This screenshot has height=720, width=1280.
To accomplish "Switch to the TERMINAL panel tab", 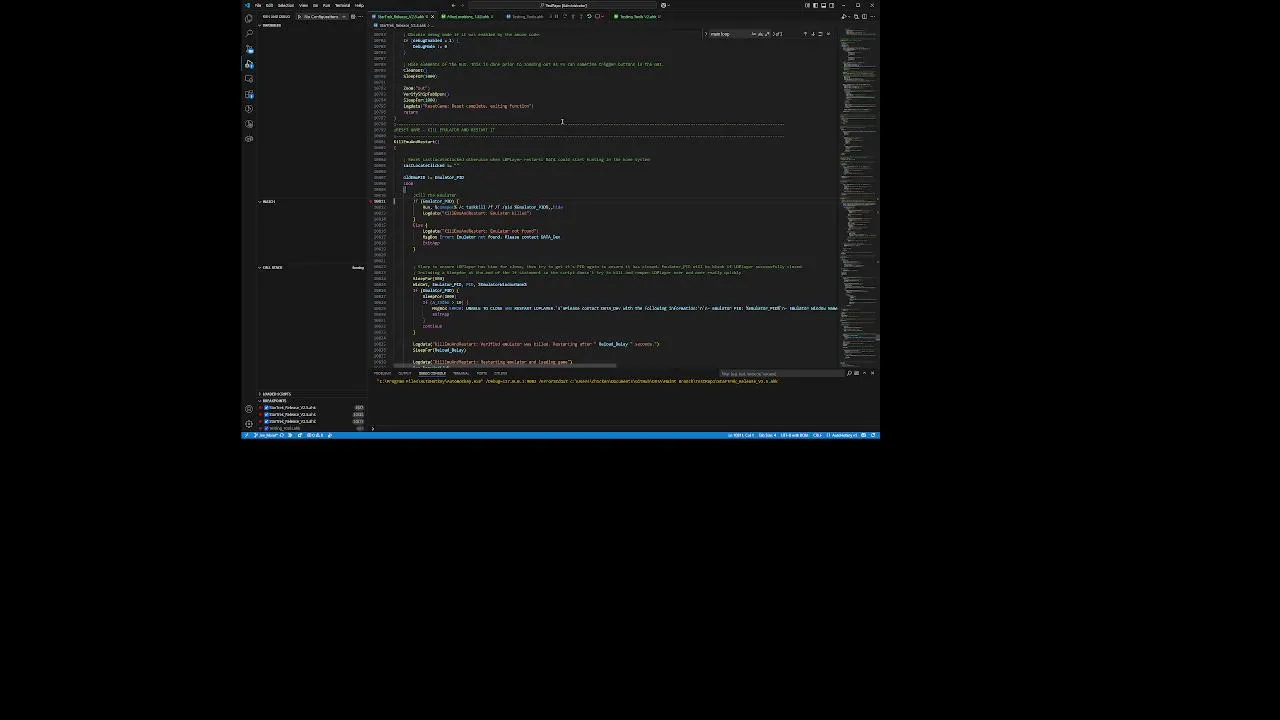I will [460, 373].
